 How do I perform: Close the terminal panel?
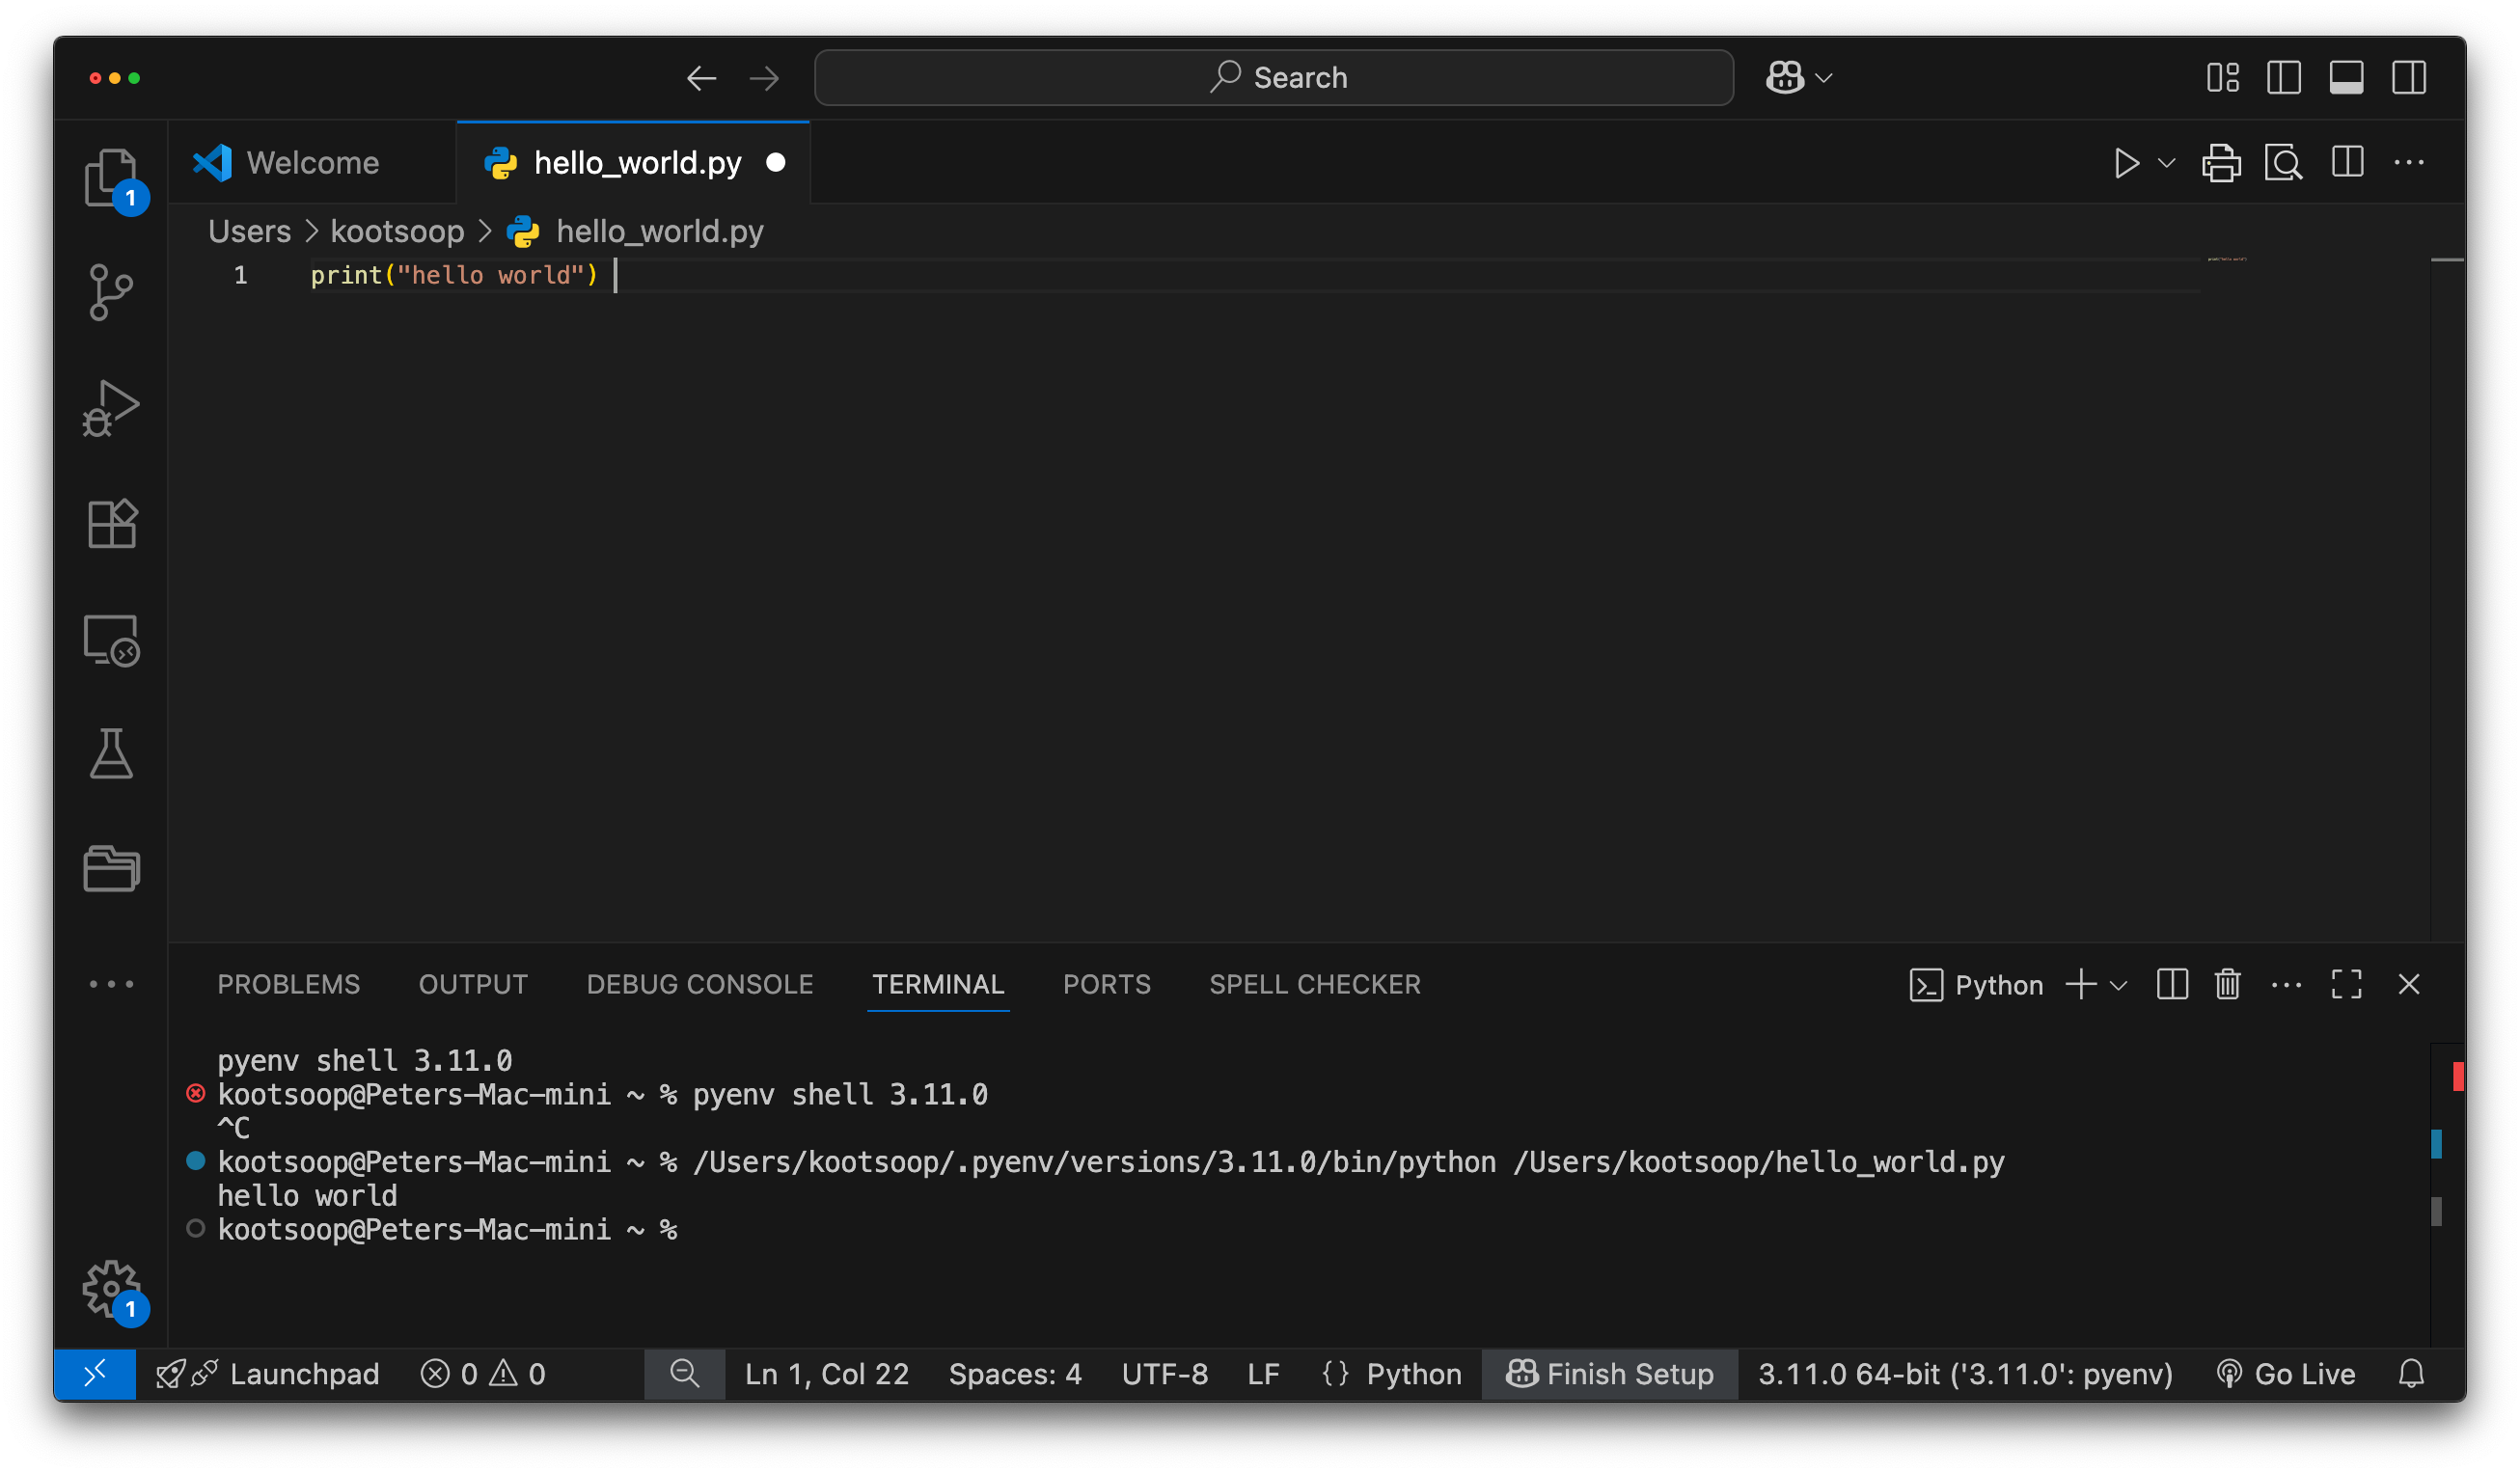[2410, 985]
